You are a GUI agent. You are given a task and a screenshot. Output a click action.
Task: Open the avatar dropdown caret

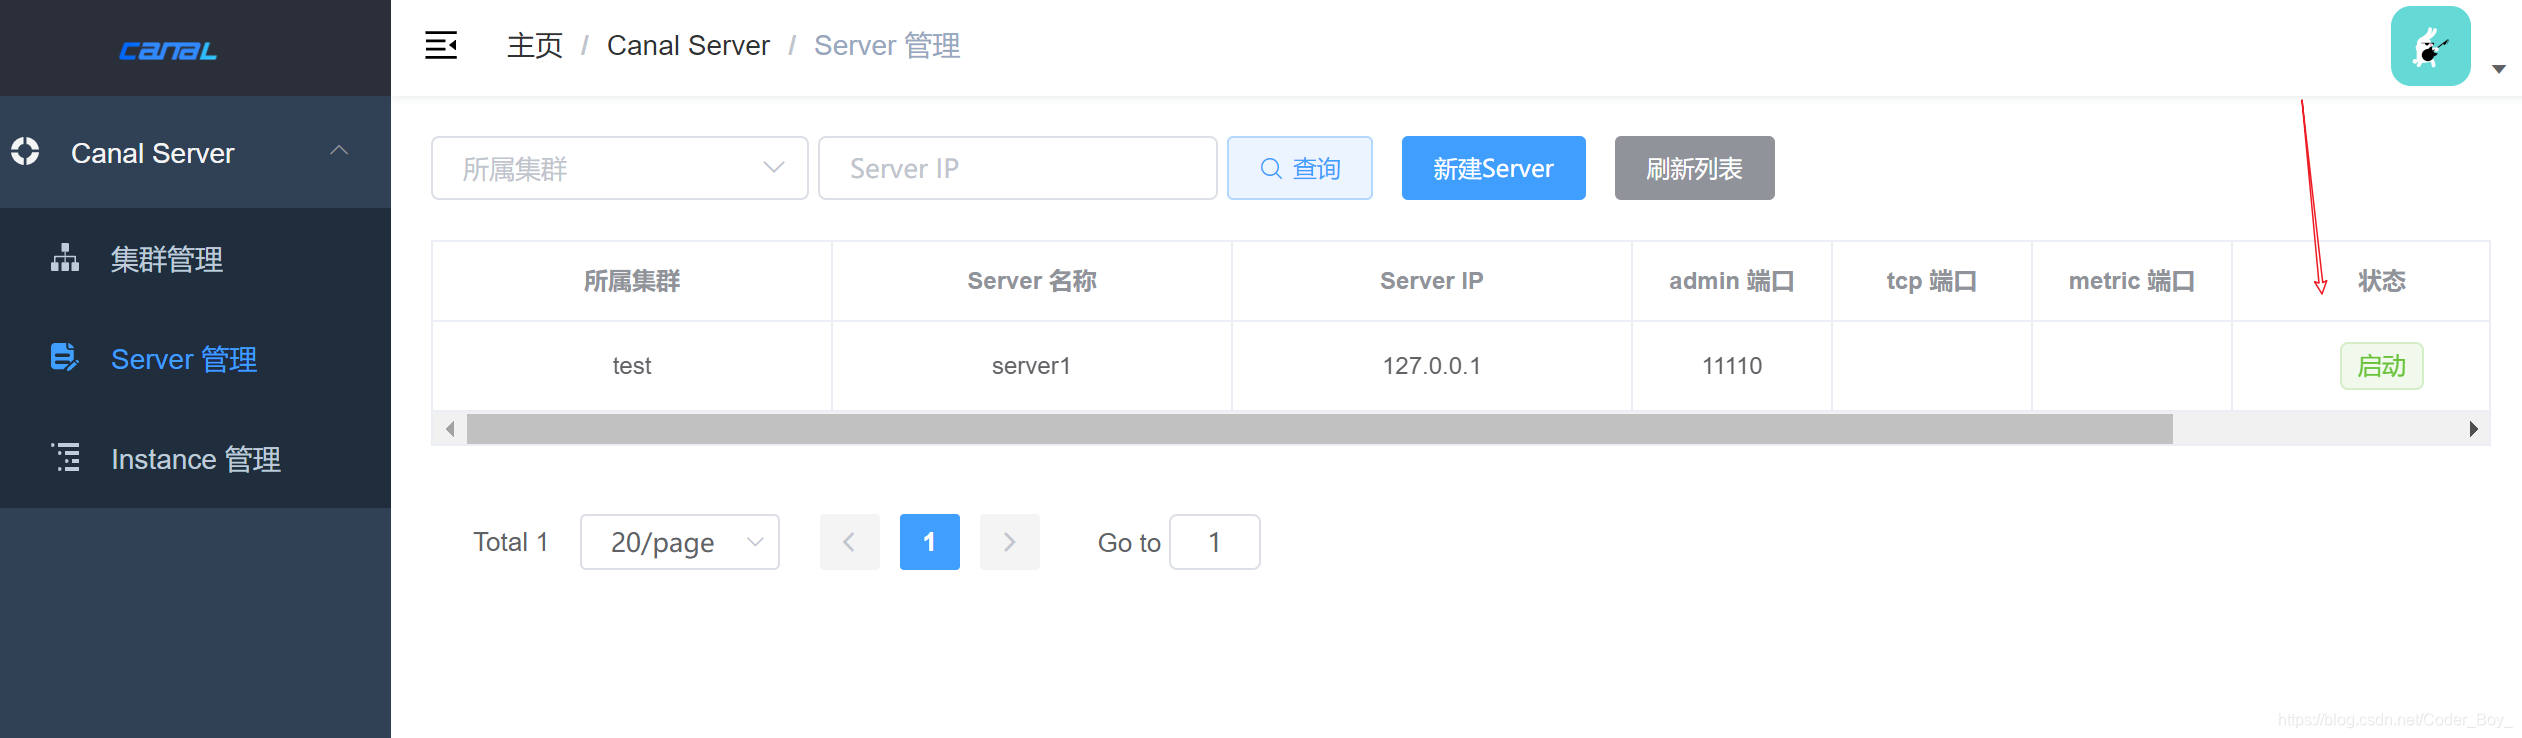click(x=2498, y=69)
